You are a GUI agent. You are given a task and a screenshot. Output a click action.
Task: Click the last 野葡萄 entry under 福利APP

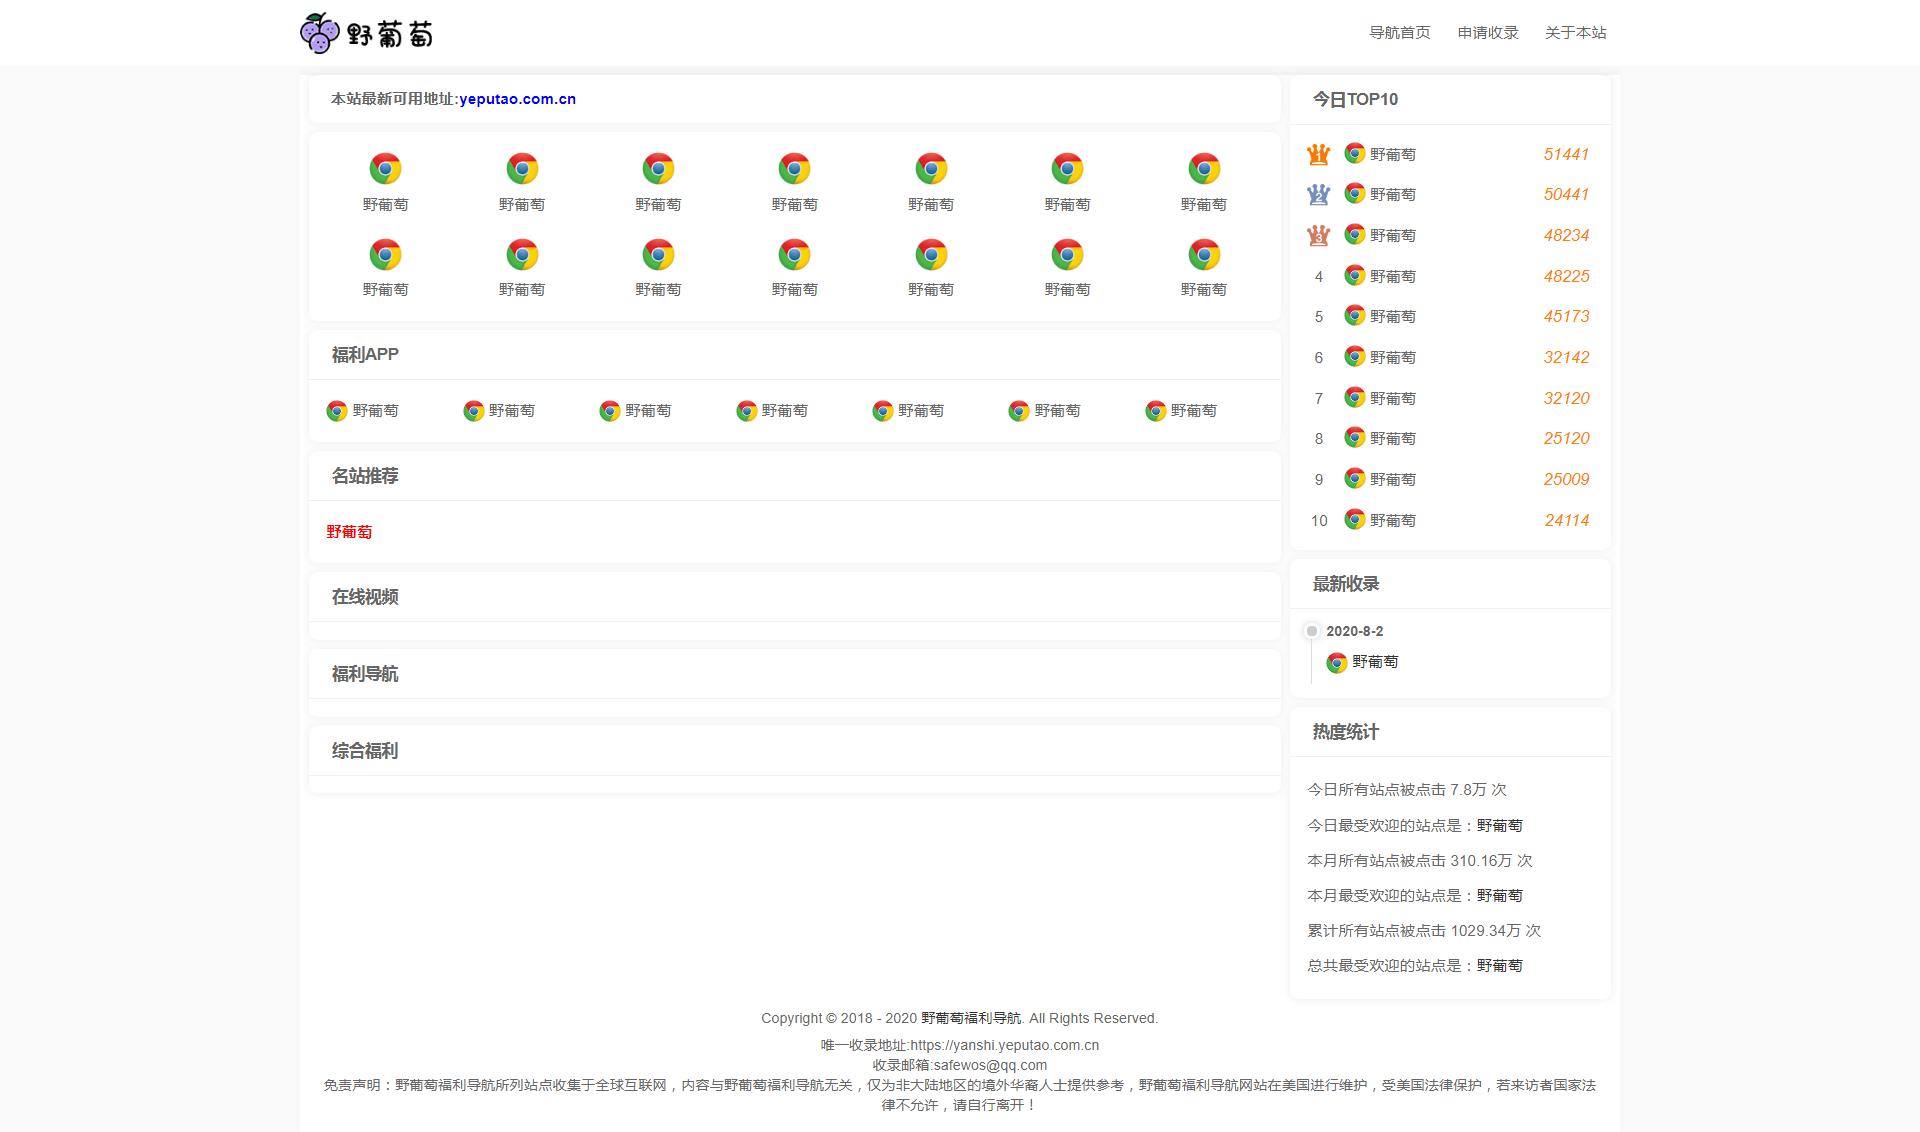click(x=1181, y=411)
